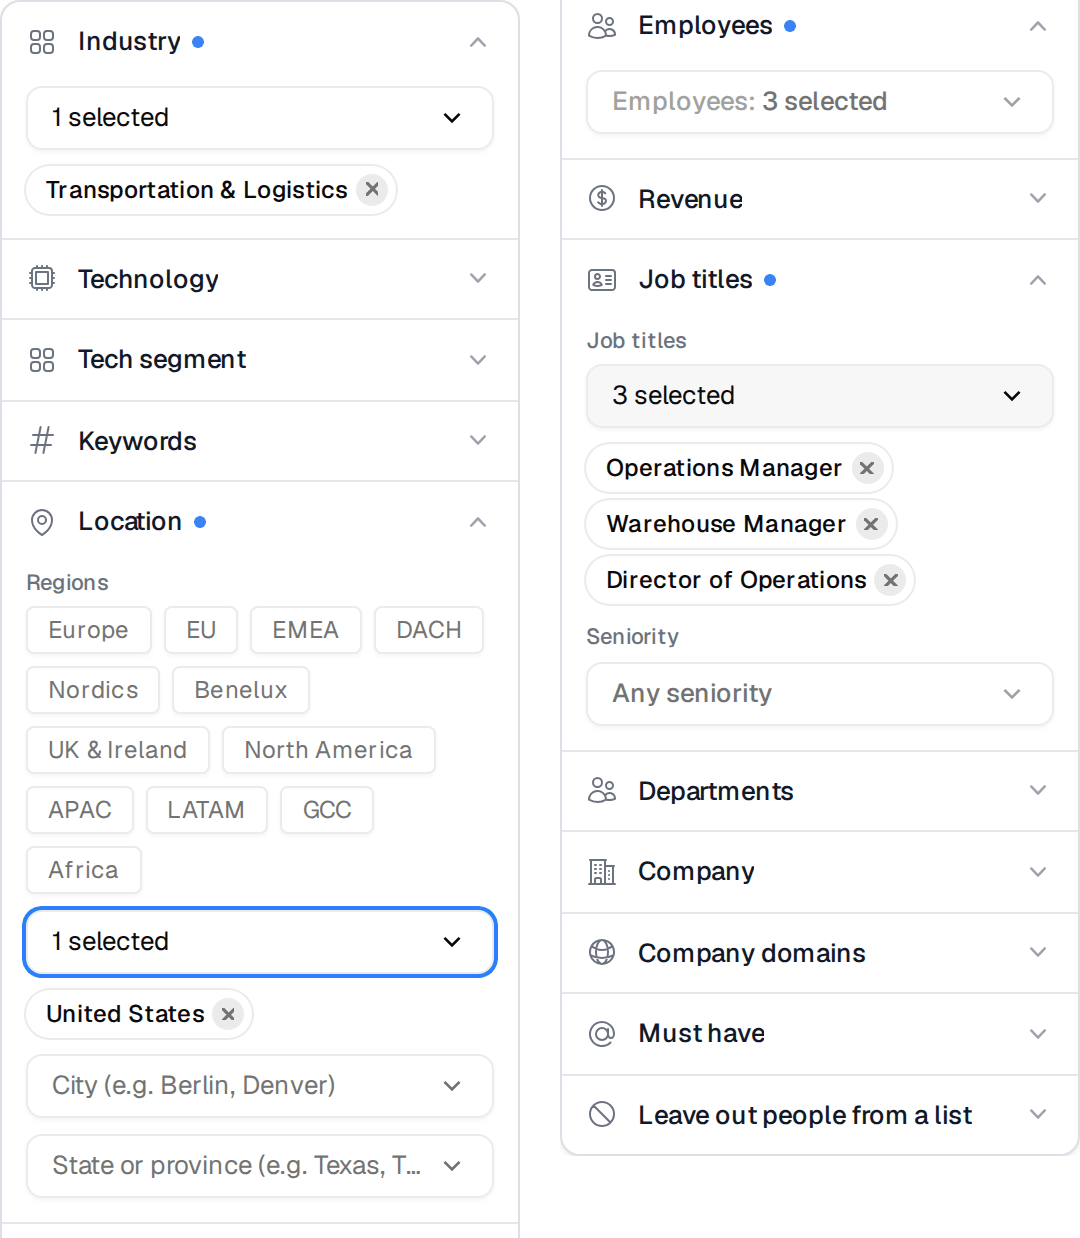Click the Departments section title

point(716,791)
